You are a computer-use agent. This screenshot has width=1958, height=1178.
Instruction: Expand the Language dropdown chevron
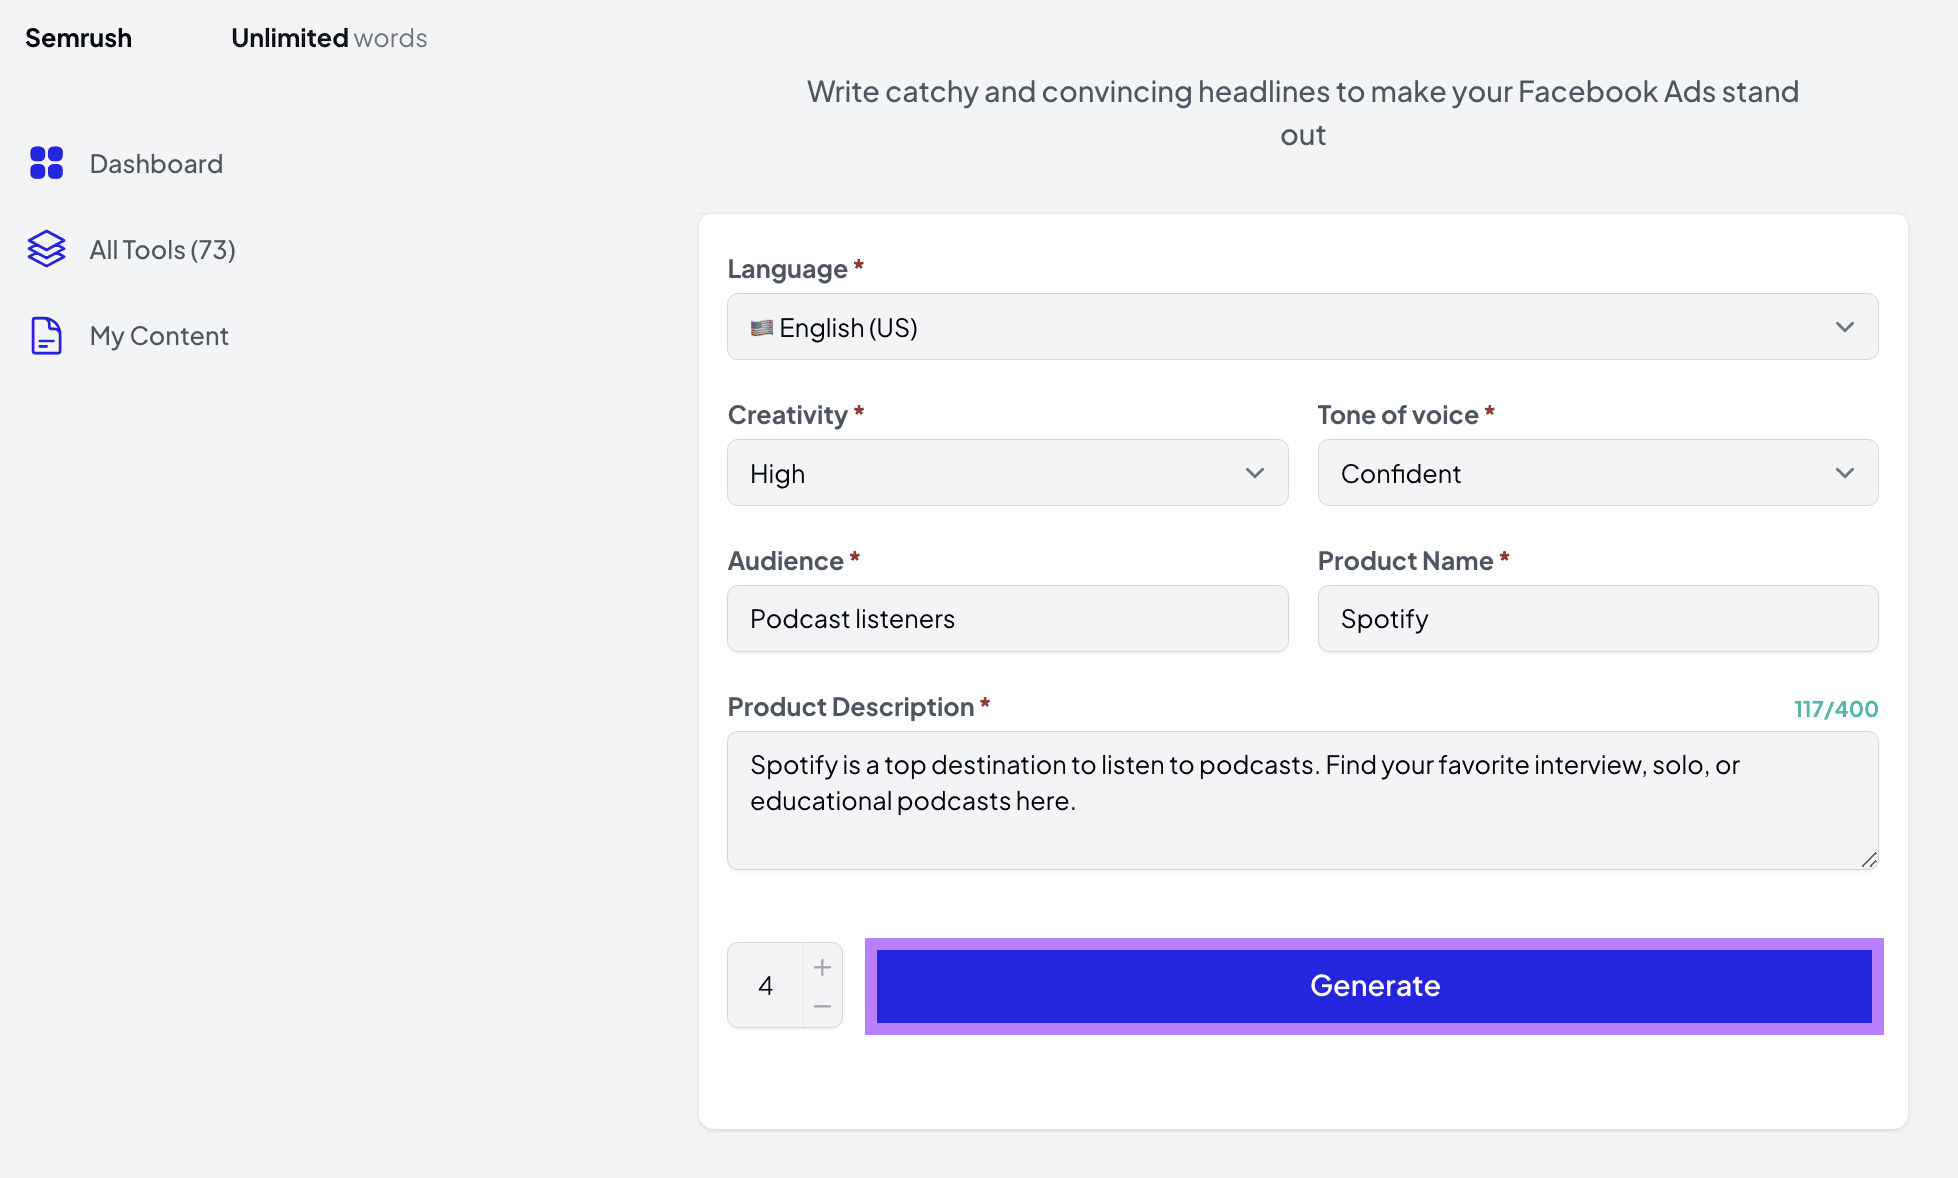point(1844,327)
